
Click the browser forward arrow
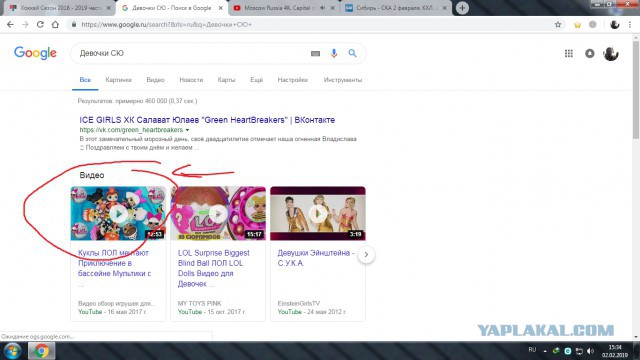pyautogui.click(x=25, y=25)
